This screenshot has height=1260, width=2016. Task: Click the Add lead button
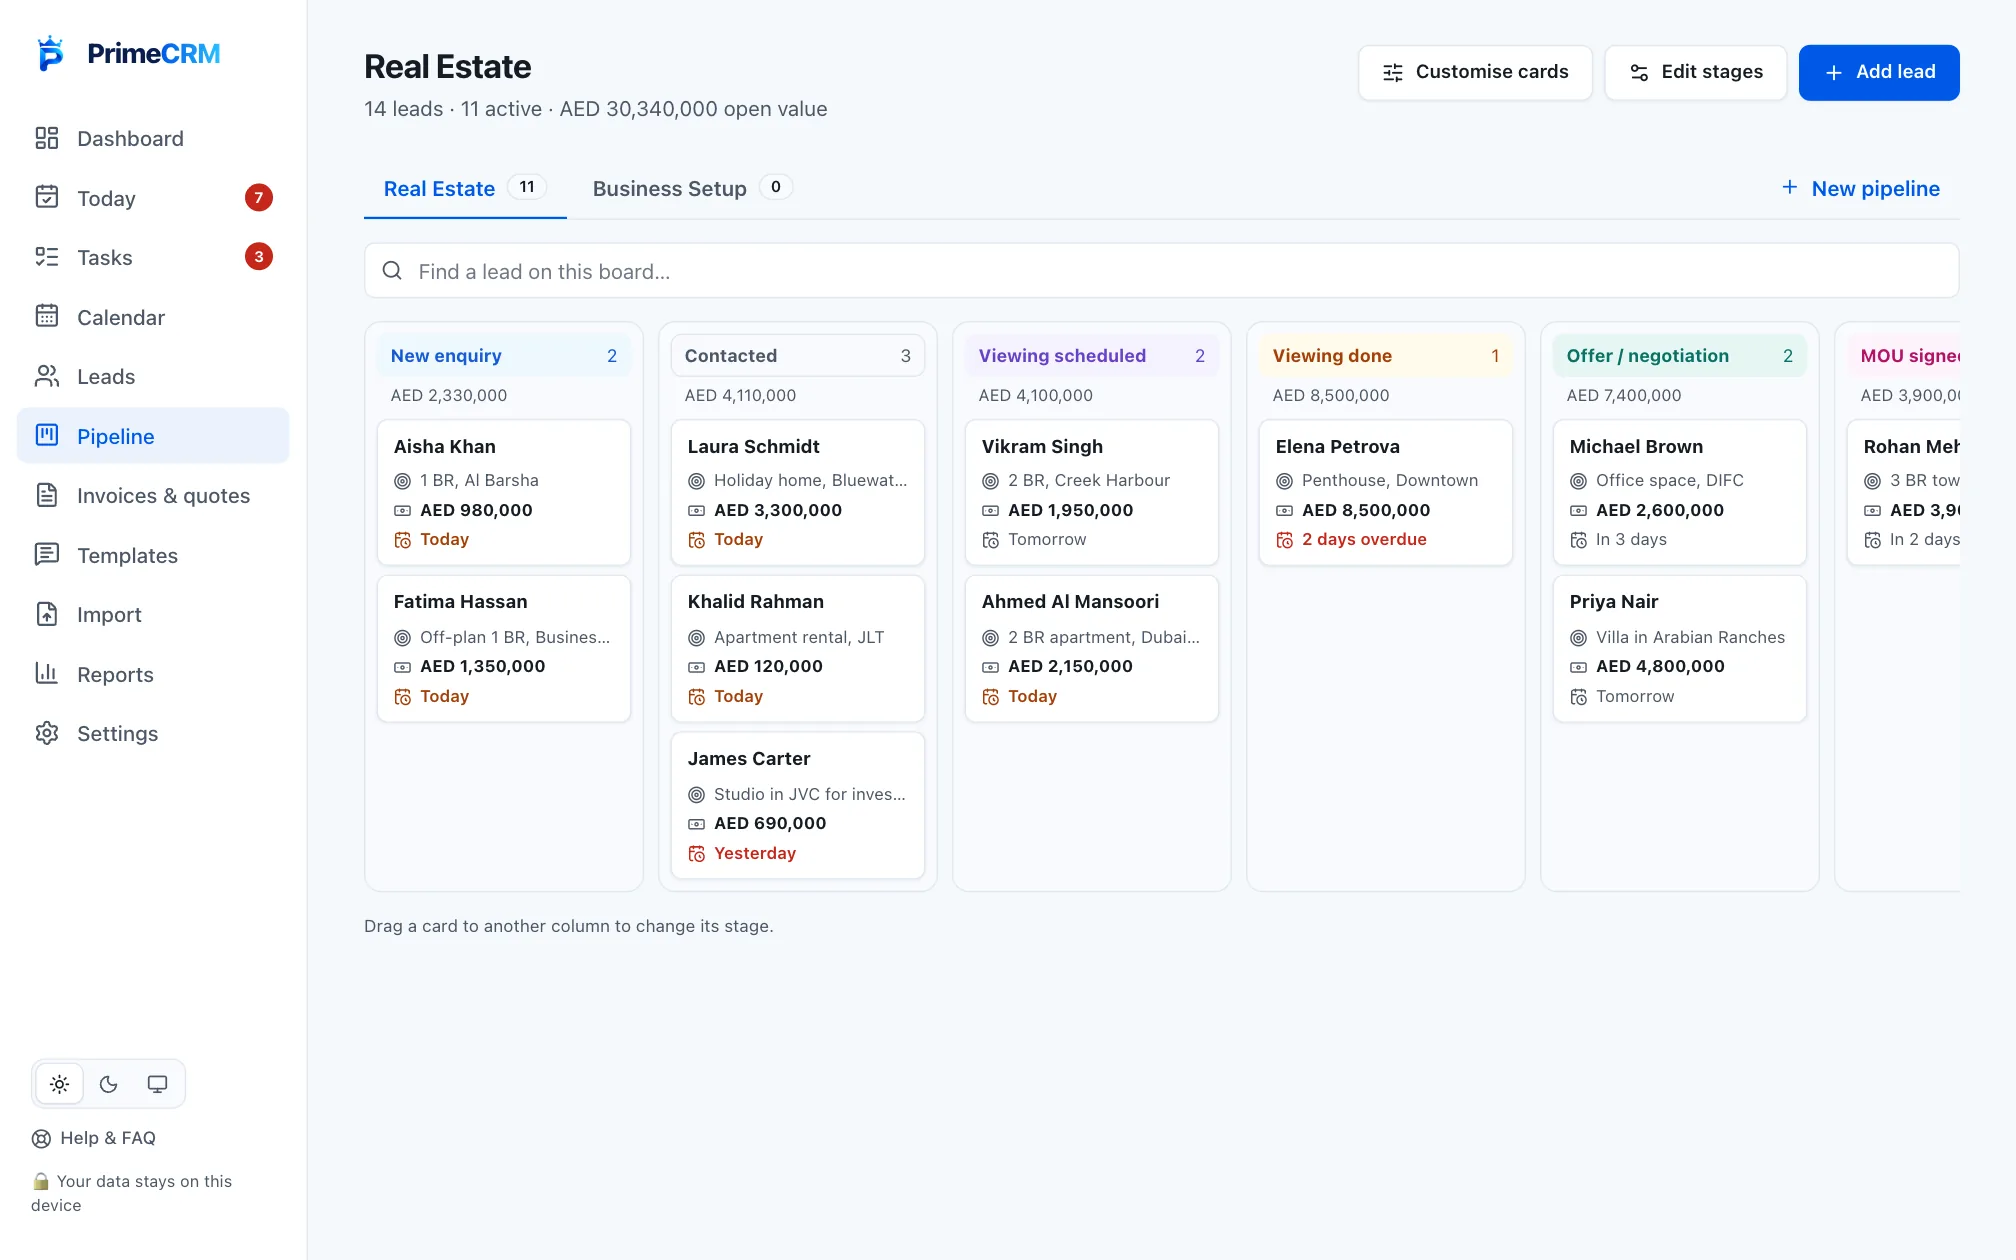(x=1879, y=72)
